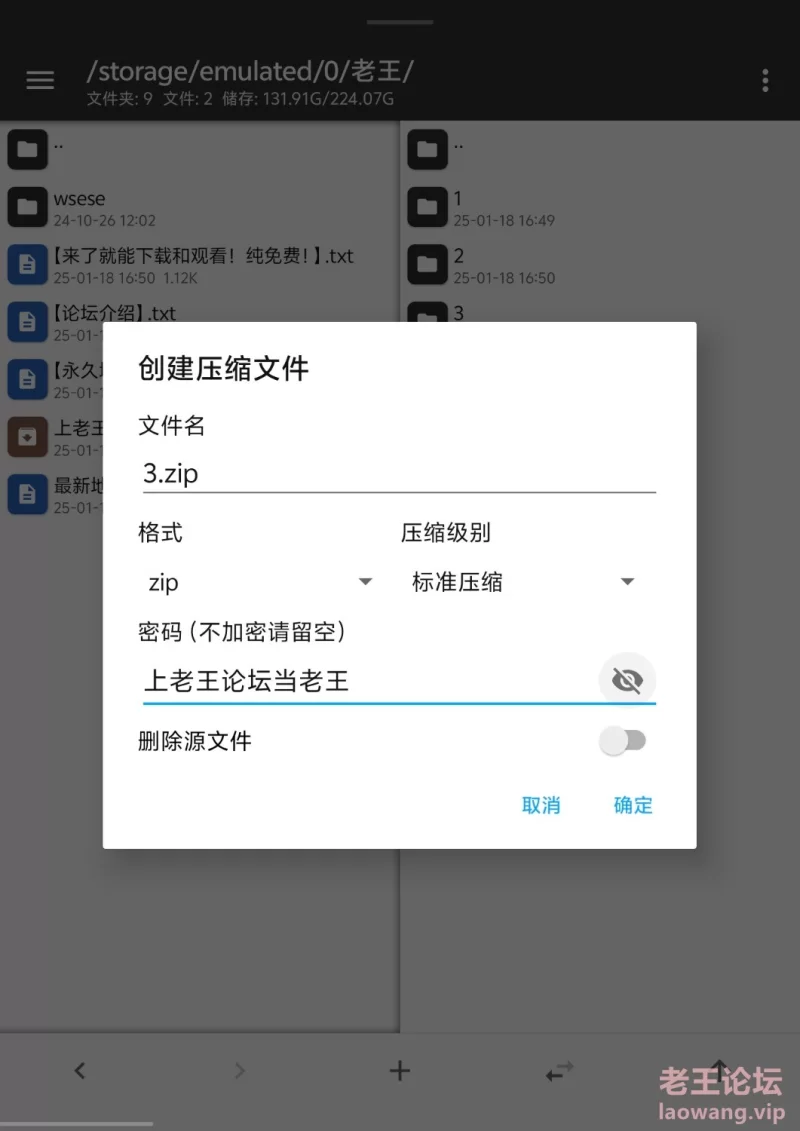Open folder 2 in right pane

pyautogui.click(x=600, y=265)
